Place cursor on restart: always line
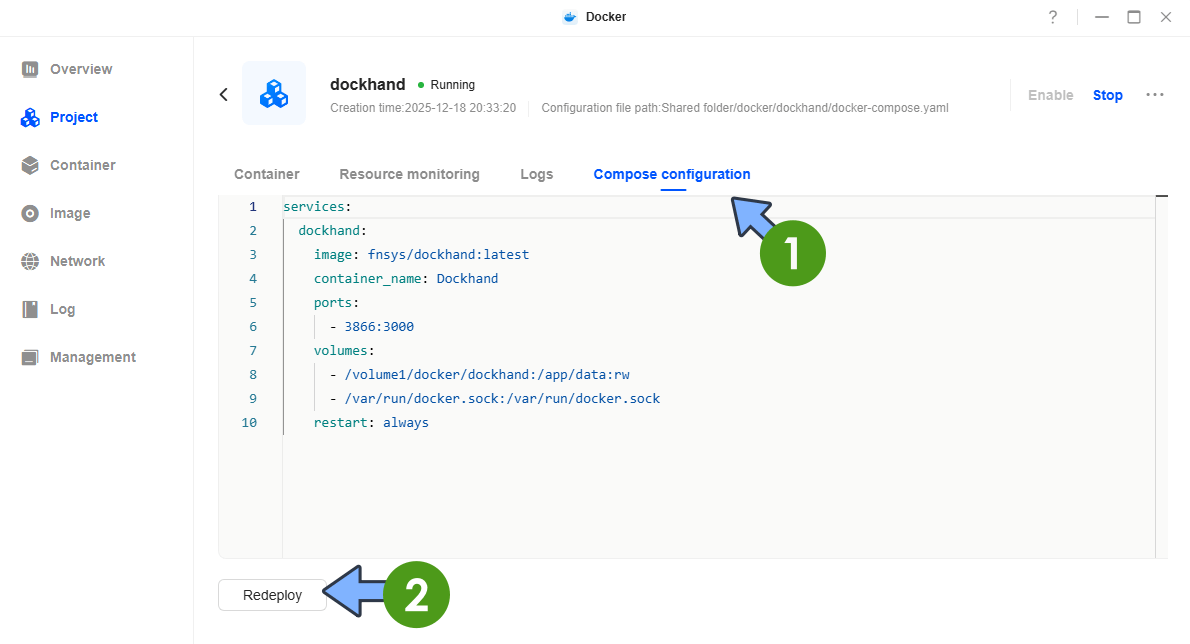Screen dimensions: 1190x644 (371, 423)
